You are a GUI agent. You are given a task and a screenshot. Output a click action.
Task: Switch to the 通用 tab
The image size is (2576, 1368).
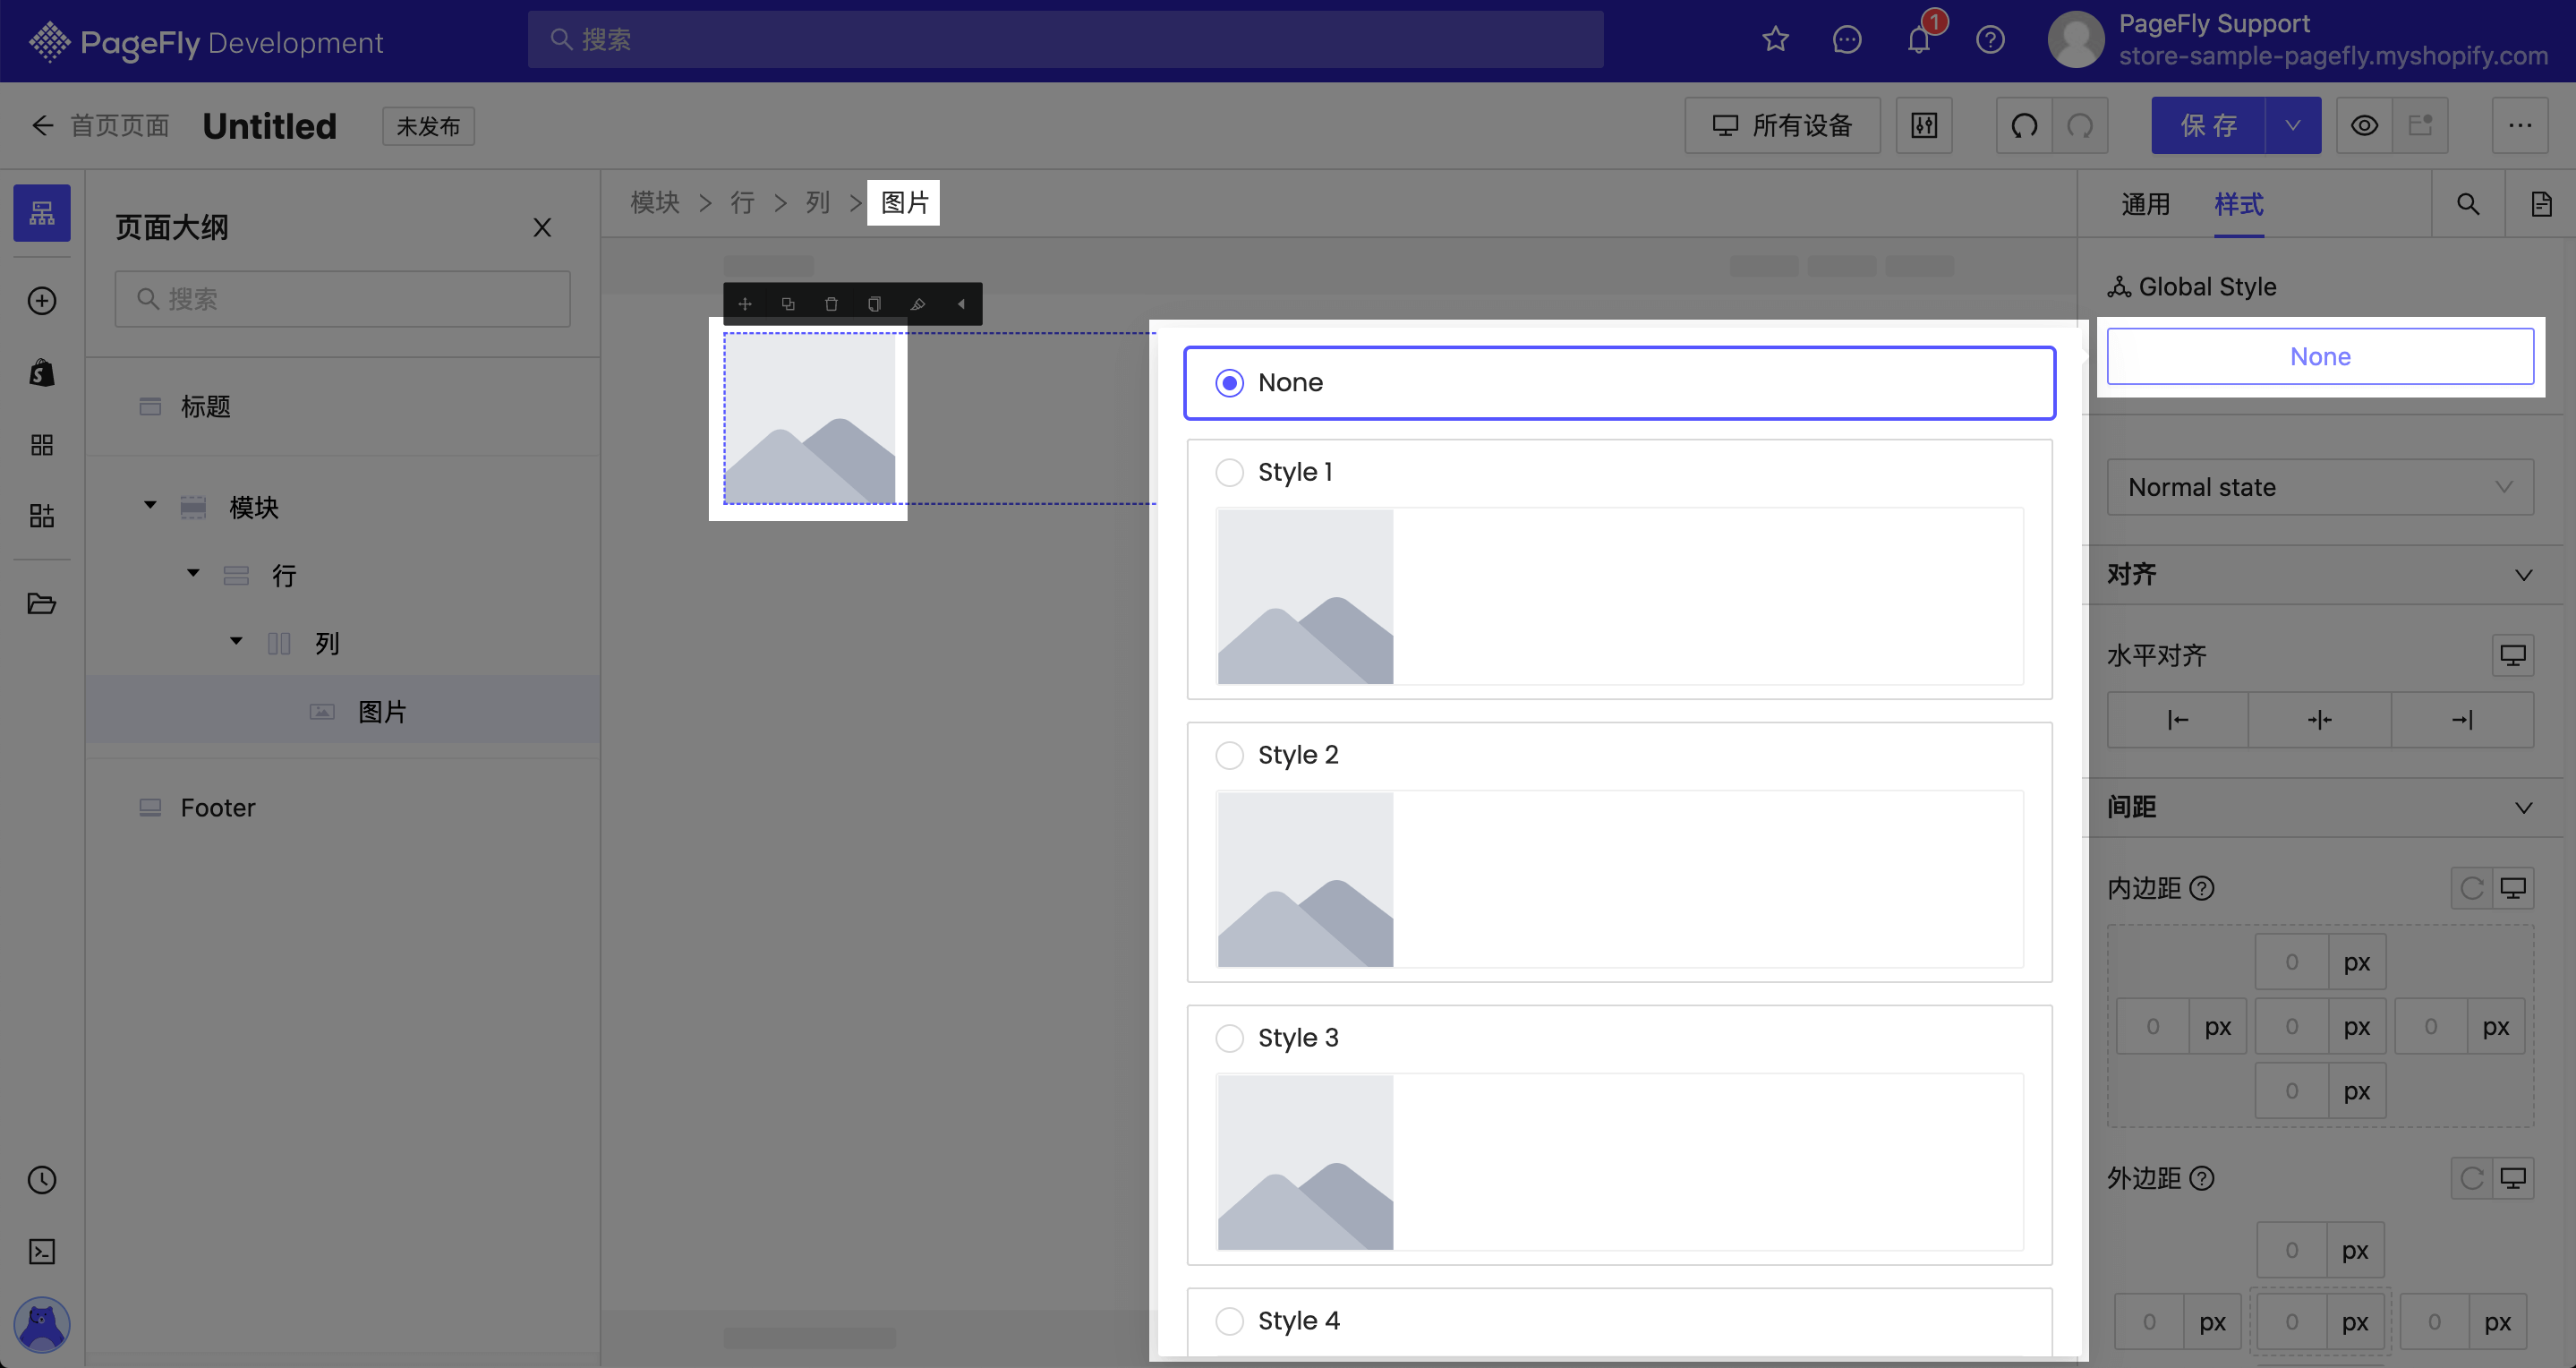click(2145, 205)
